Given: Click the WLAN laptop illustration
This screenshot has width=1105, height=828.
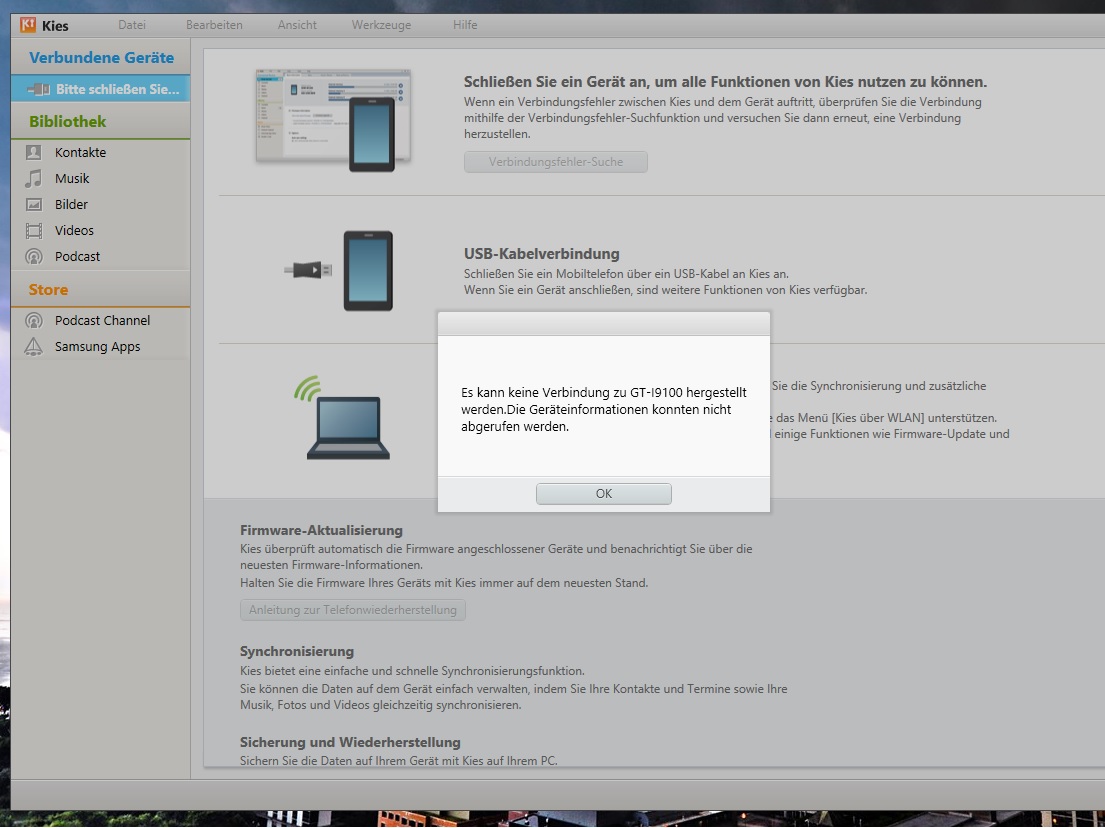Looking at the screenshot, I should (x=343, y=417).
